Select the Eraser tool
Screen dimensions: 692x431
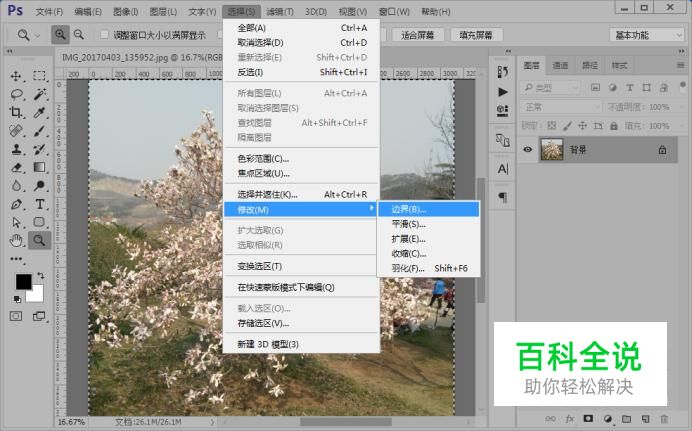pyautogui.click(x=16, y=167)
